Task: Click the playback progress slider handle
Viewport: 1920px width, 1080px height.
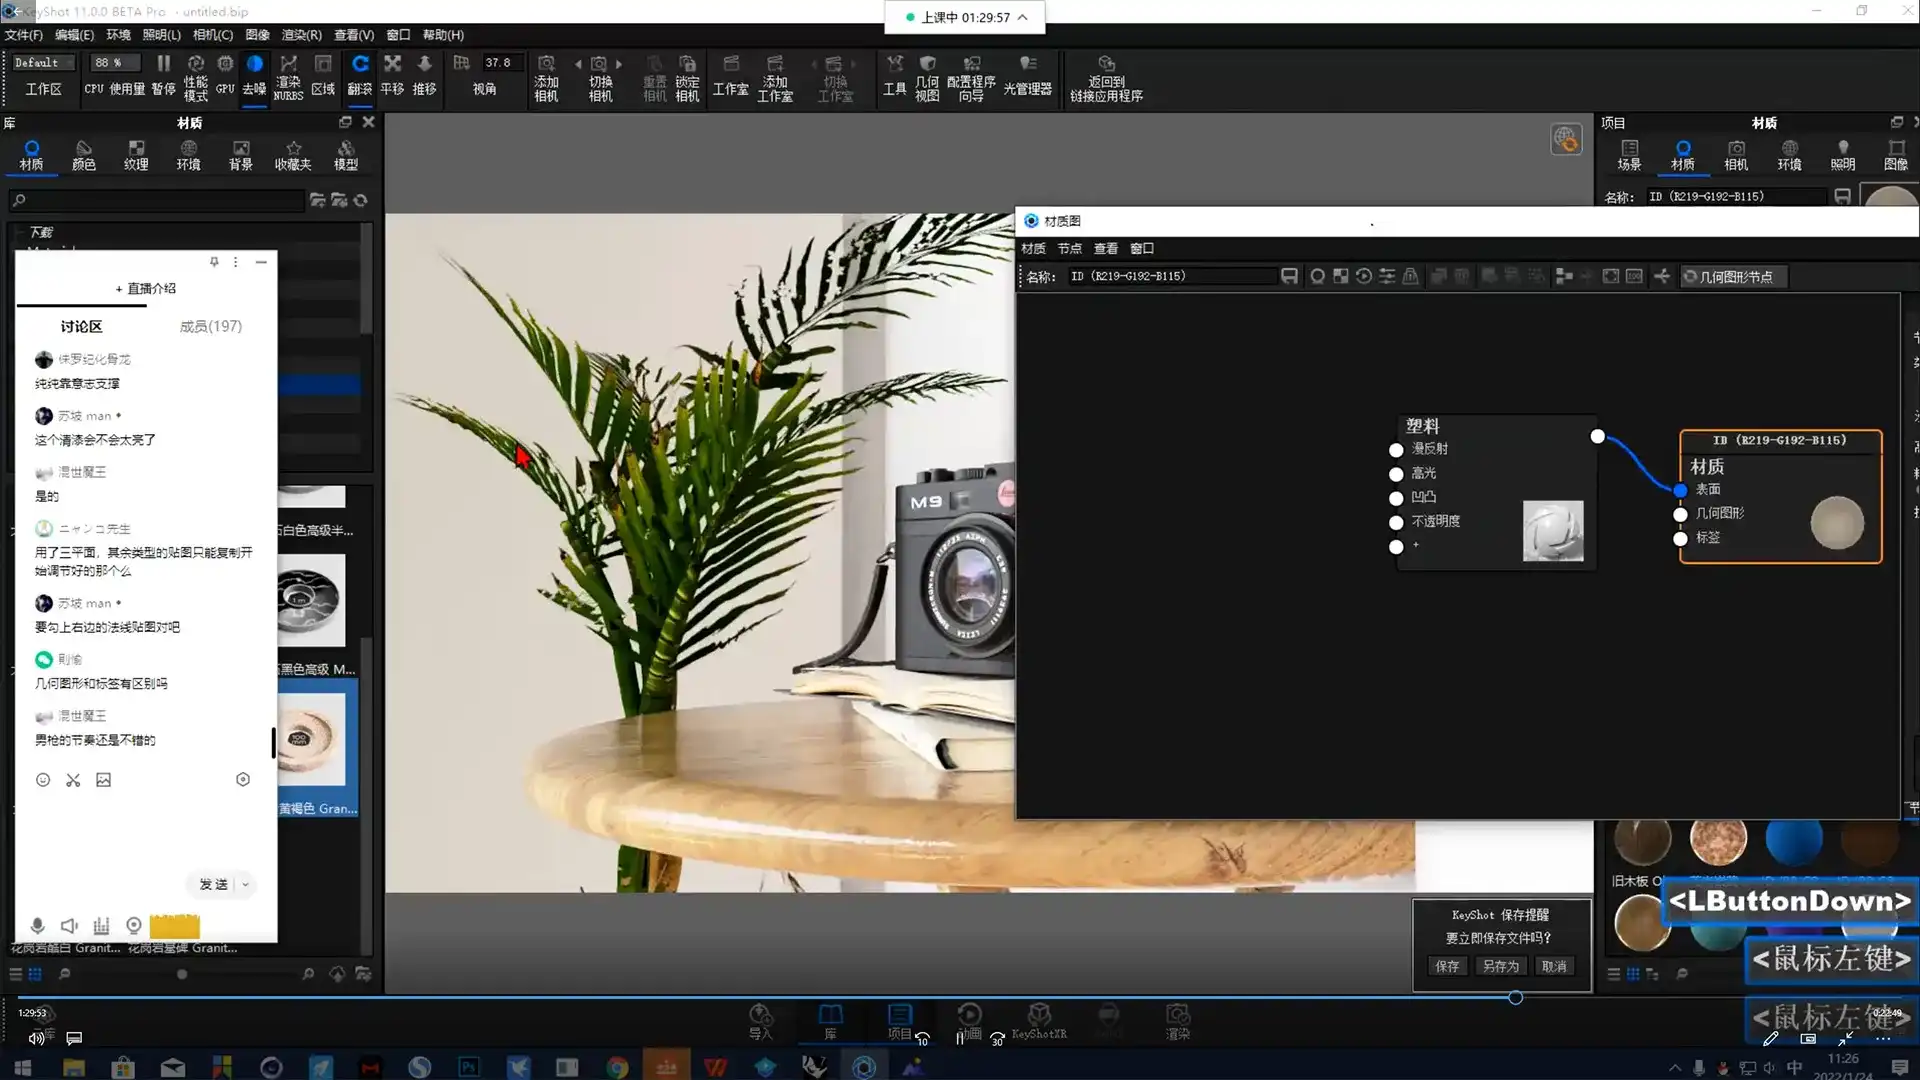Action: click(x=1515, y=998)
